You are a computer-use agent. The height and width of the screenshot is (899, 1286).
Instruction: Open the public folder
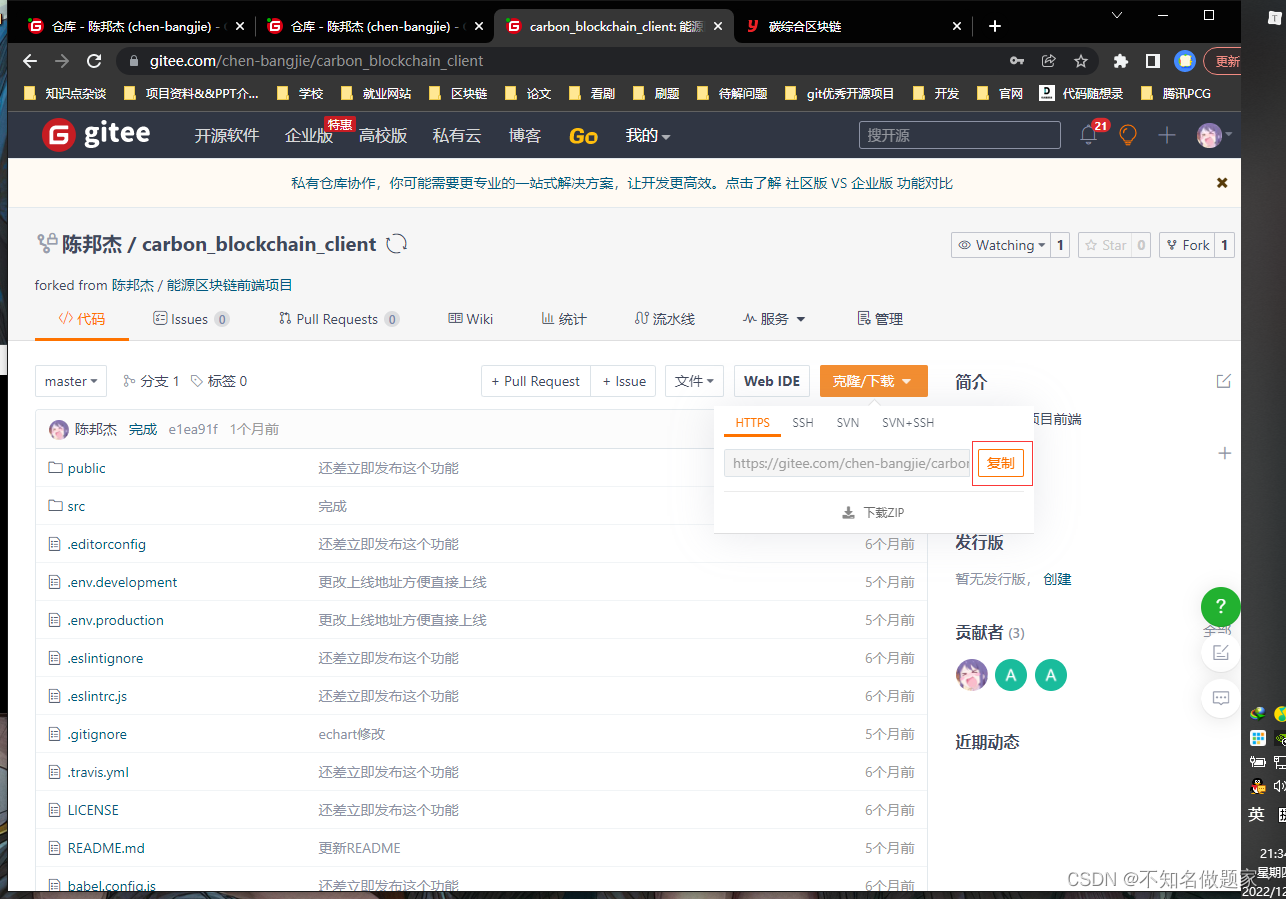point(86,468)
